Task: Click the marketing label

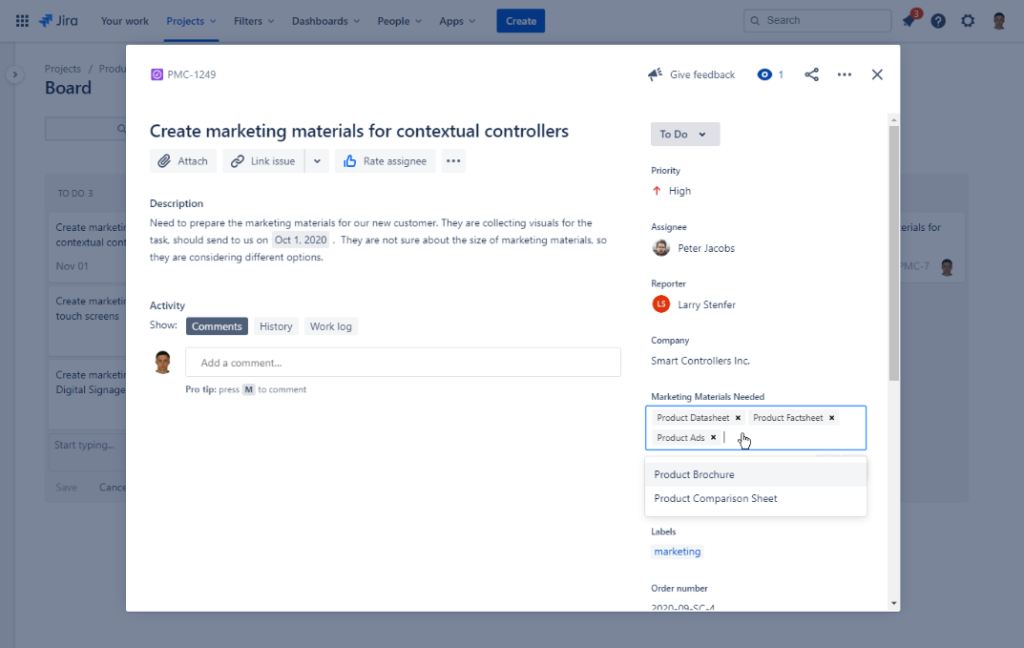Action: point(677,551)
